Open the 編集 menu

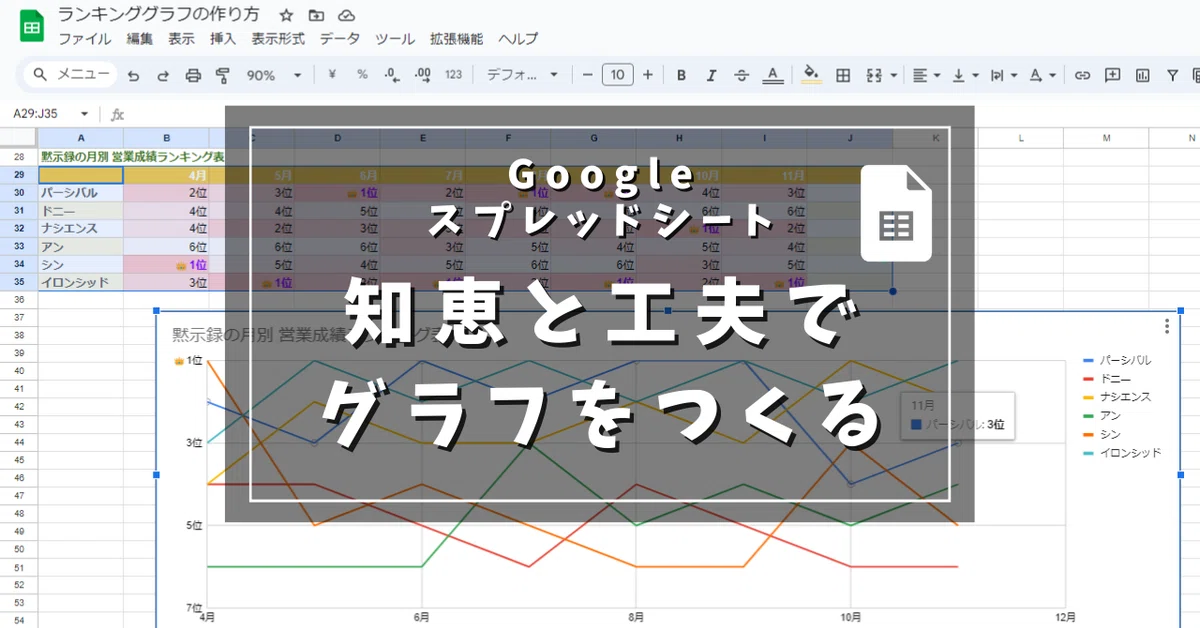pyautogui.click(x=140, y=39)
